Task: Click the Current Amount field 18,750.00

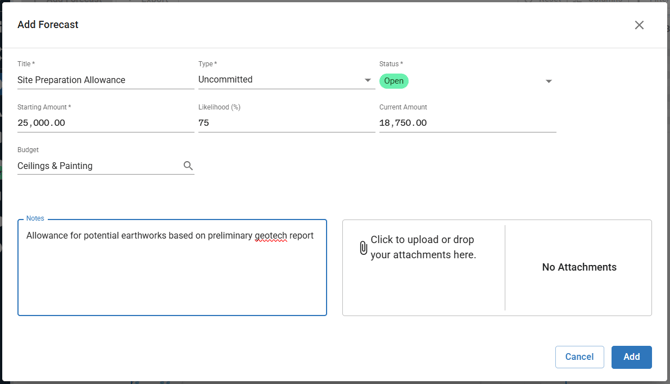Action: [467, 123]
